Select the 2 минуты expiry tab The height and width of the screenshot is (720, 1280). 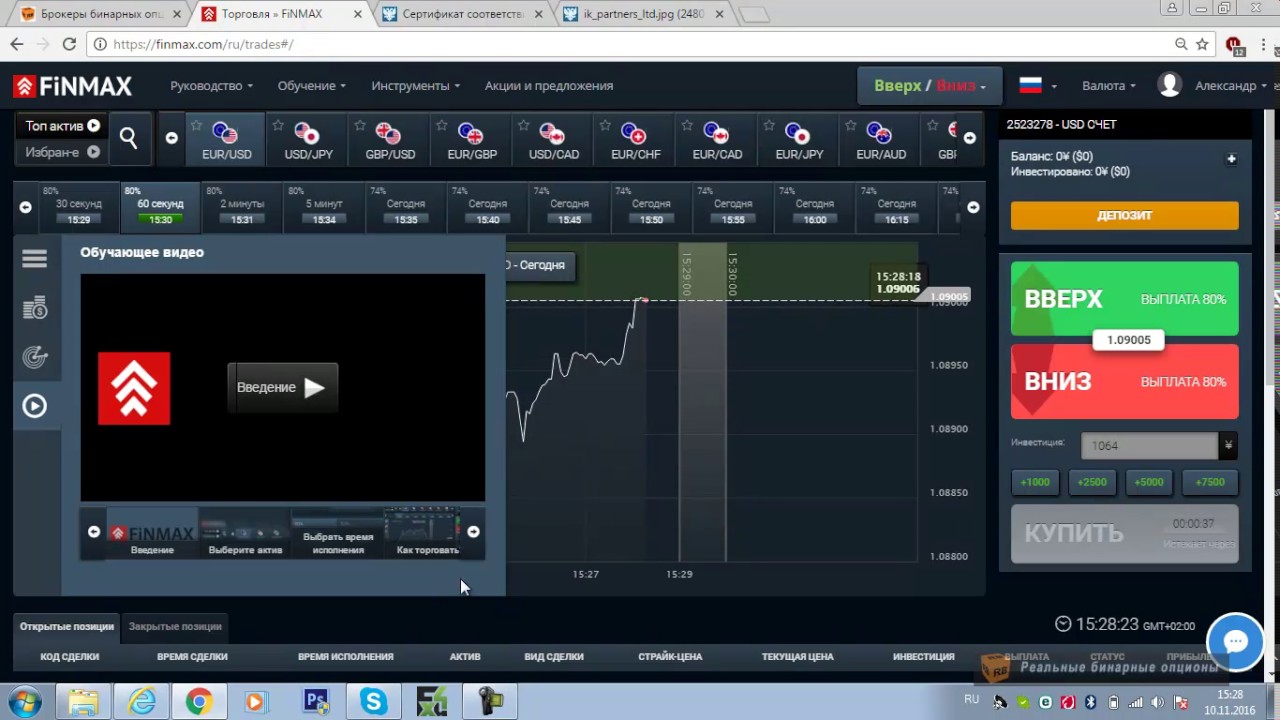[242, 207]
